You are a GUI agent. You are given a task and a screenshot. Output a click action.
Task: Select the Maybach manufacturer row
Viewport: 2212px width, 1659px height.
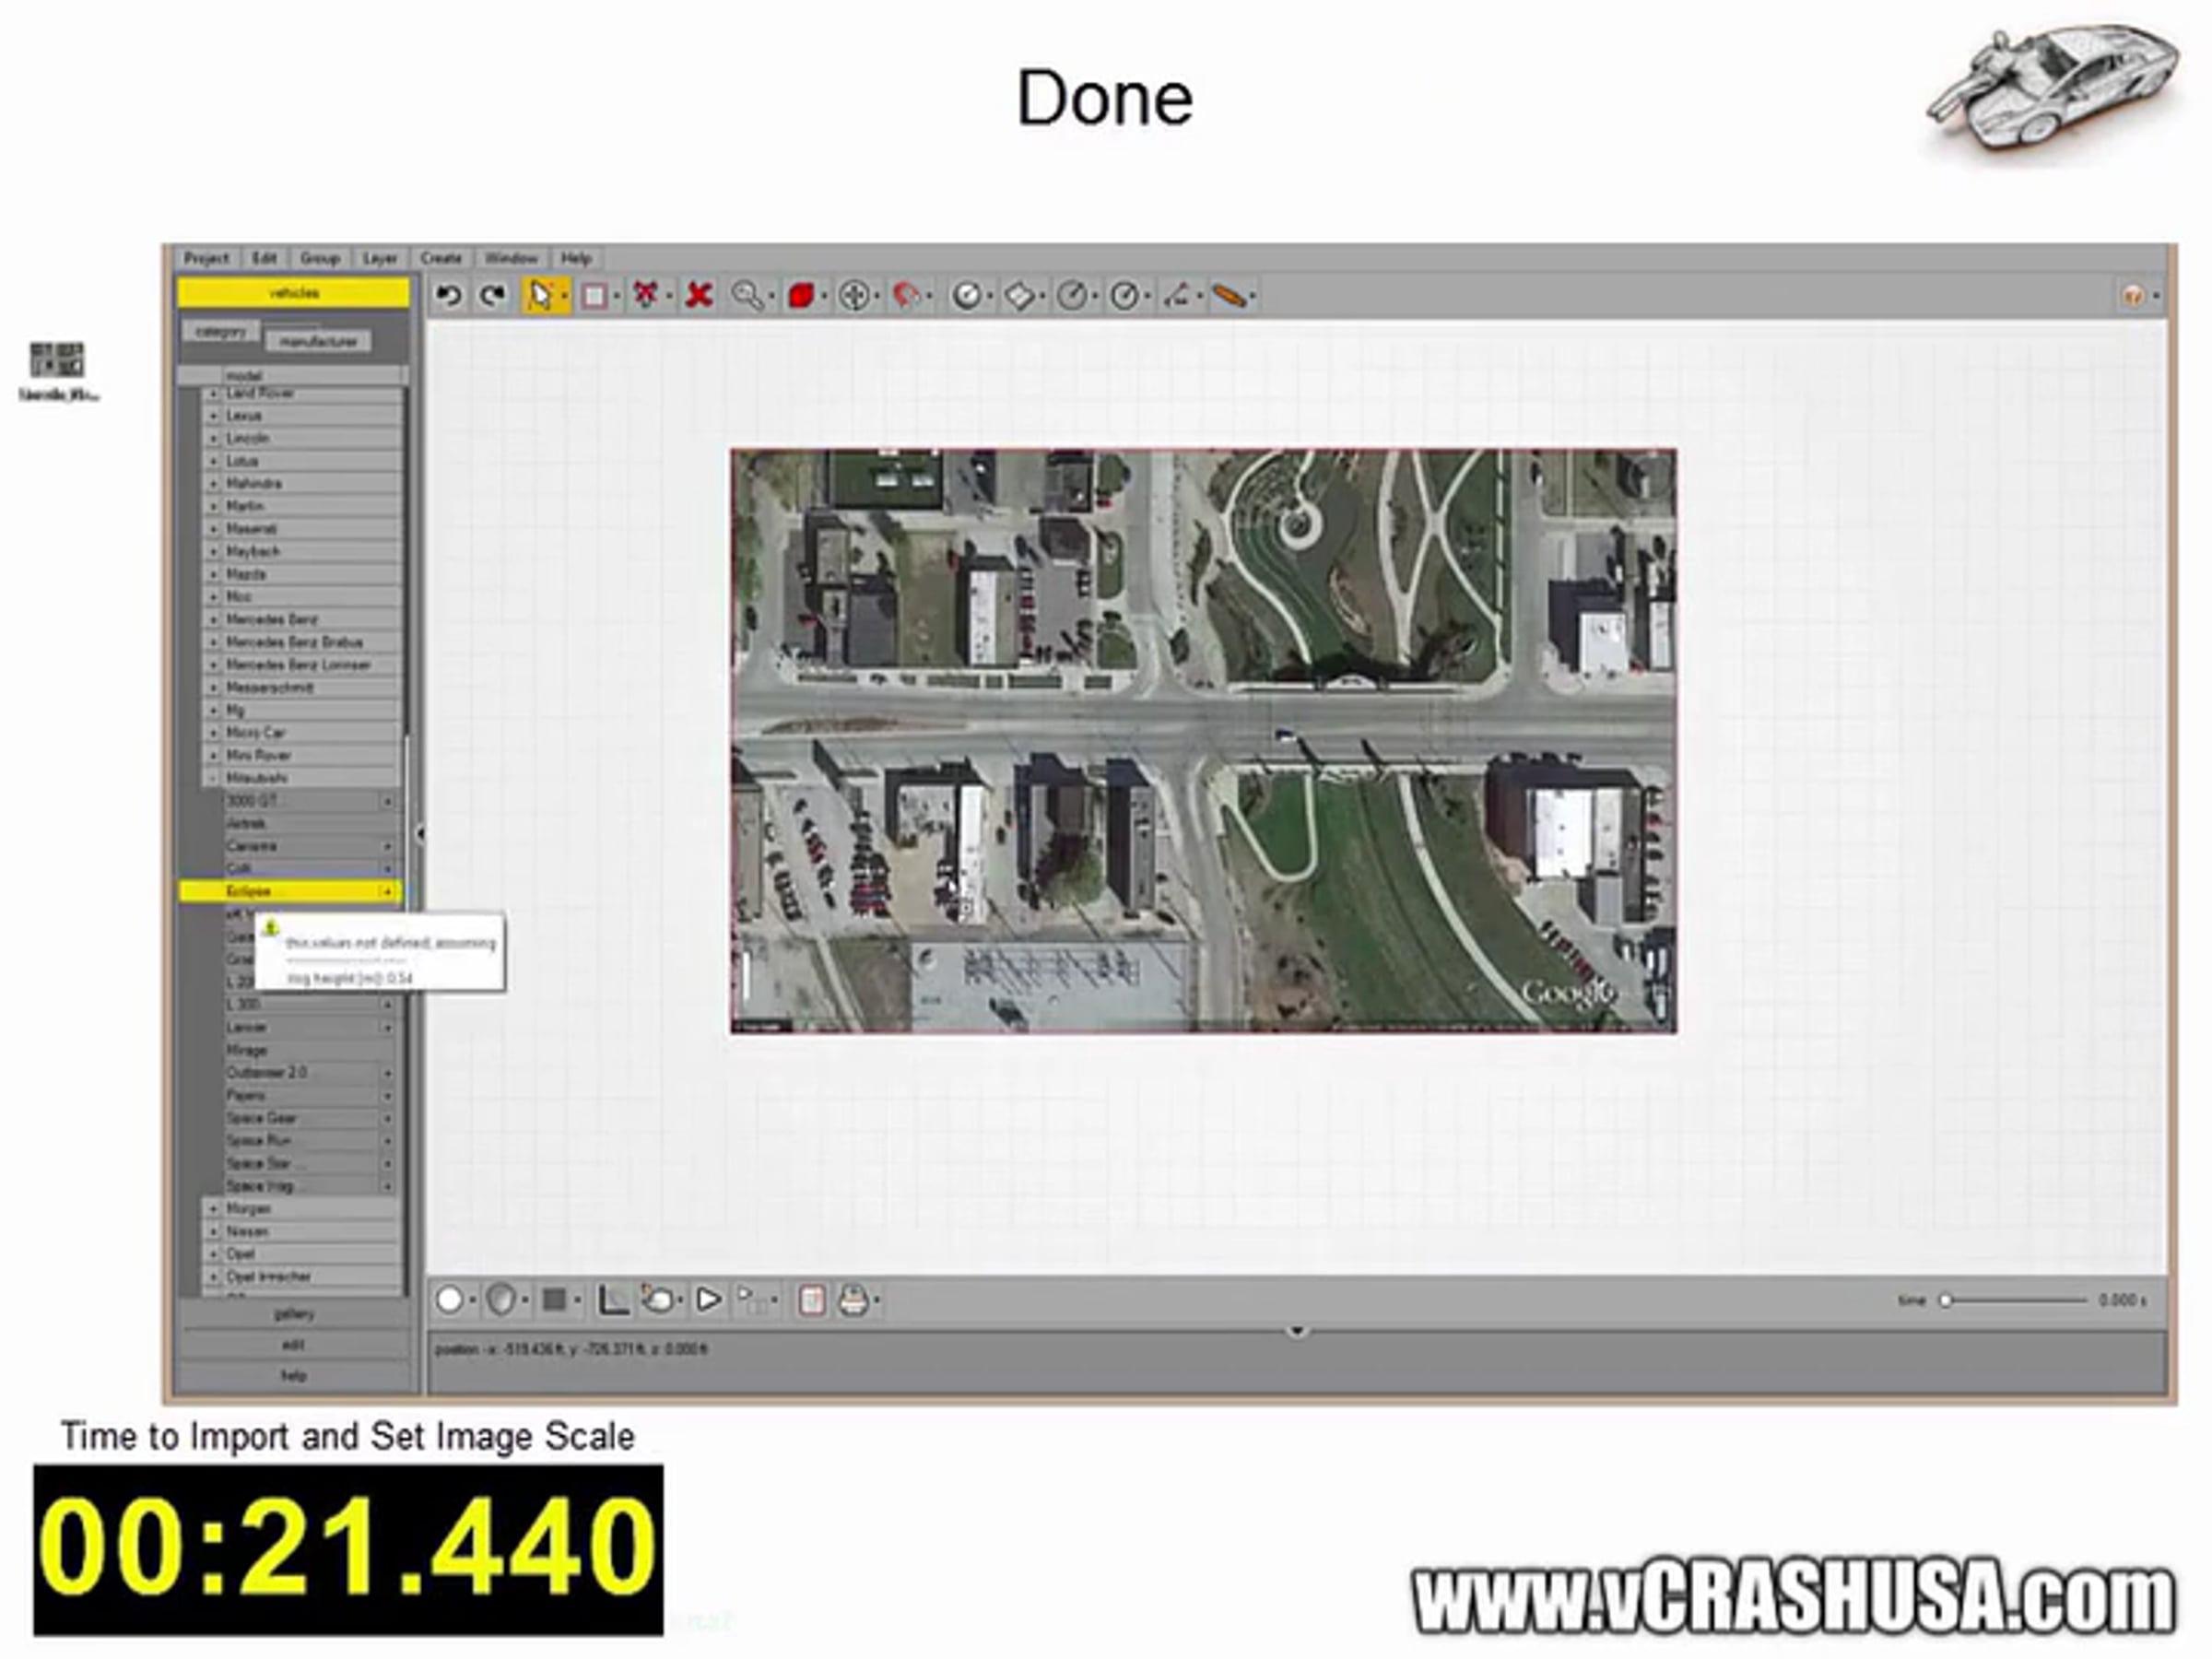pos(303,552)
